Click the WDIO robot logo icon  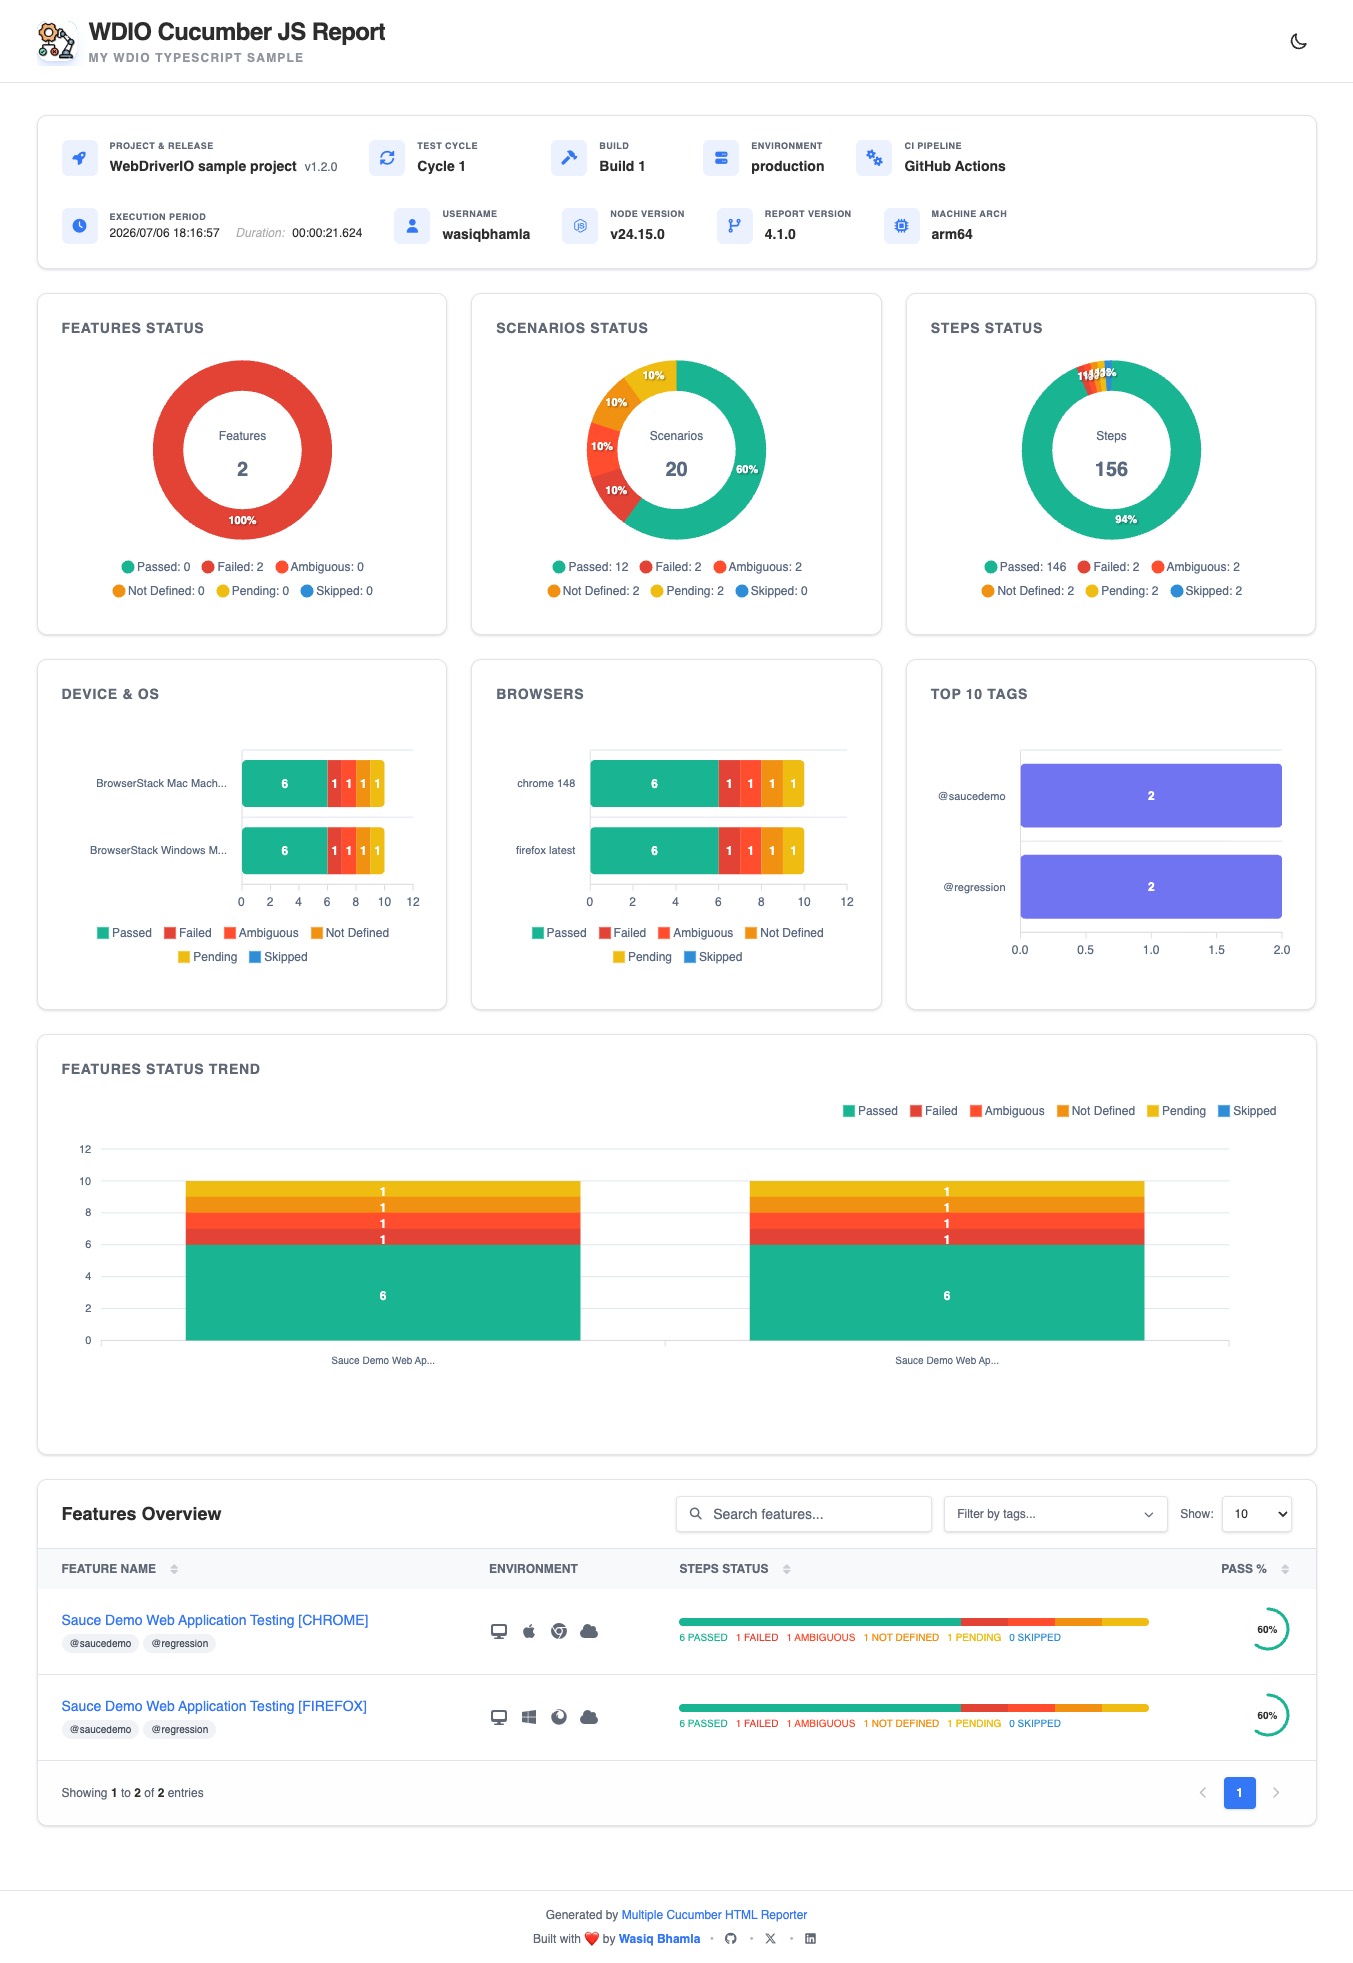click(56, 42)
